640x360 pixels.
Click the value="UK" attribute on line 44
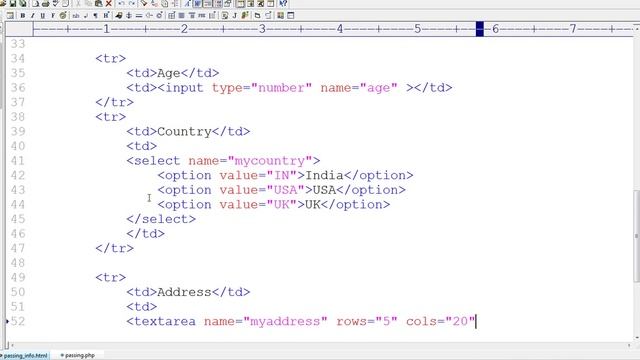(x=258, y=204)
